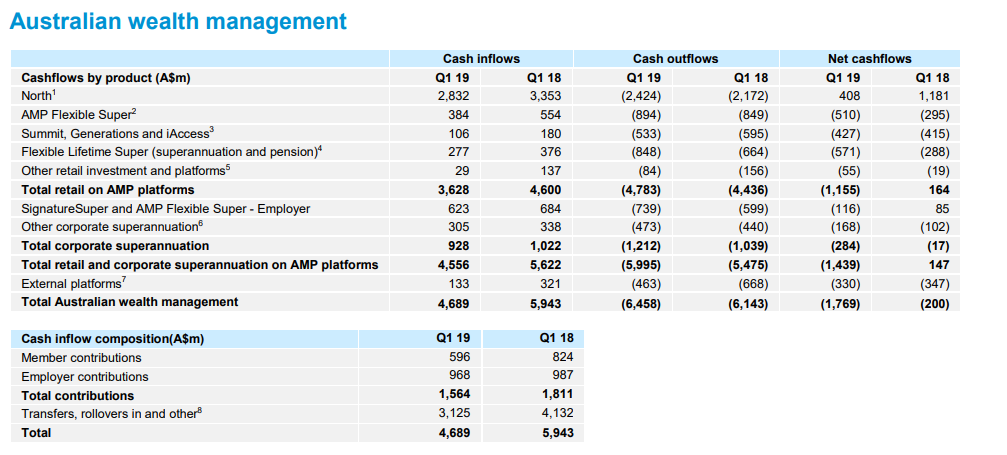The width and height of the screenshot is (1007, 455).
Task: Click External platforms inflow value 133
Action: tap(459, 283)
